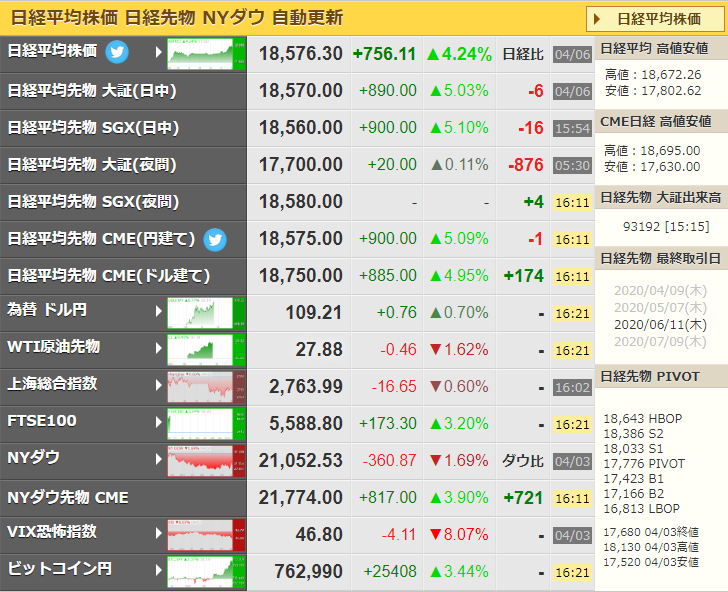Viewport: 728px width, 592px height.
Task: Select the 為替 ドル円 row label
Action: pyautogui.click(x=47, y=310)
